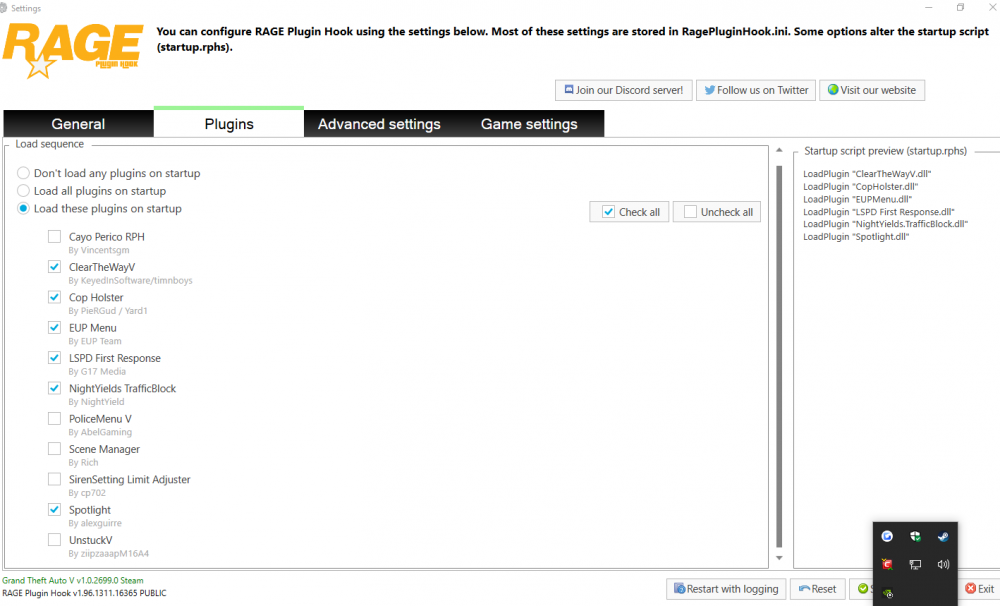Click the volume speaker tray icon

point(943,564)
